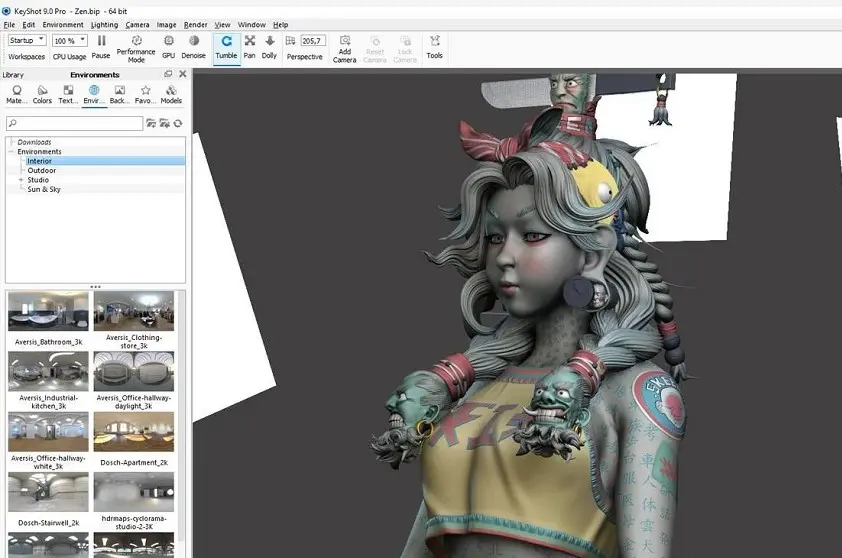
Task: Select Aversis_Clothing-store_3k environment thumbnail
Action: (134, 311)
